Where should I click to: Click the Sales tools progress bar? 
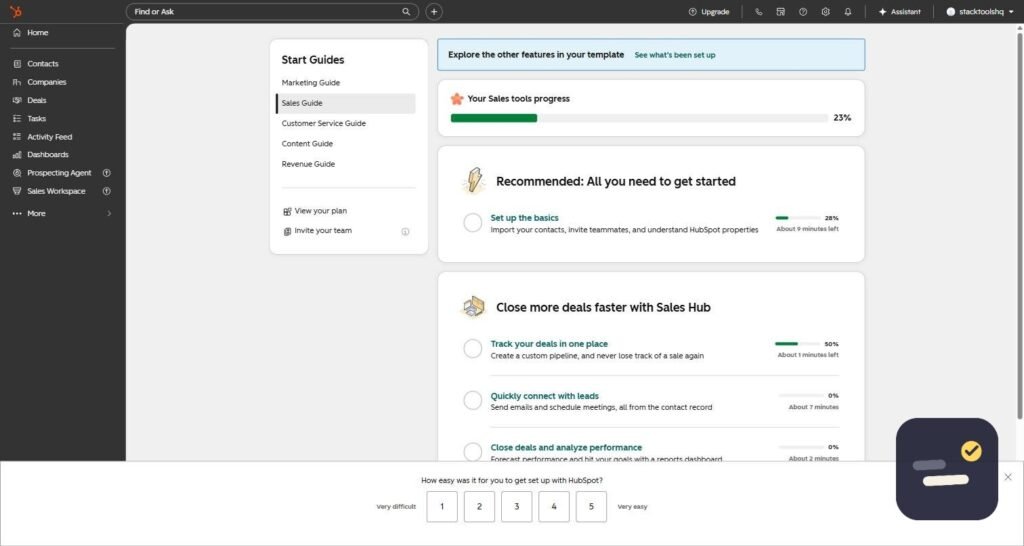[639, 118]
